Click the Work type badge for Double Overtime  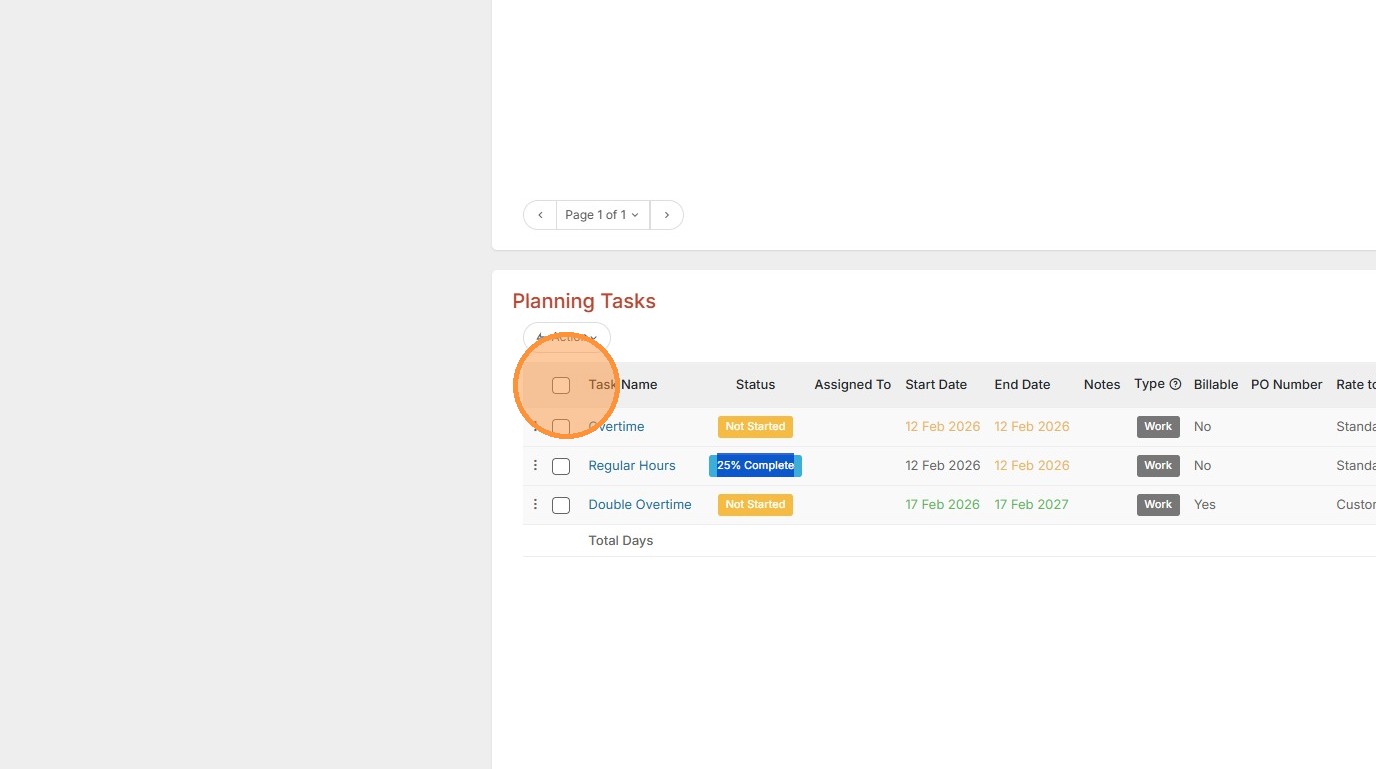(1158, 505)
